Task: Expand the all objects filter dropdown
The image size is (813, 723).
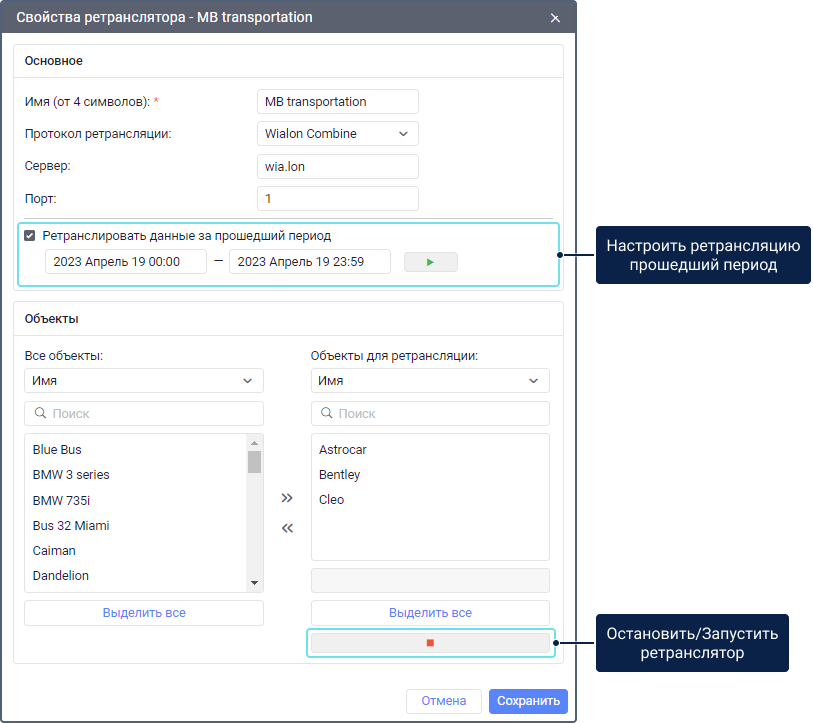Action: (143, 380)
